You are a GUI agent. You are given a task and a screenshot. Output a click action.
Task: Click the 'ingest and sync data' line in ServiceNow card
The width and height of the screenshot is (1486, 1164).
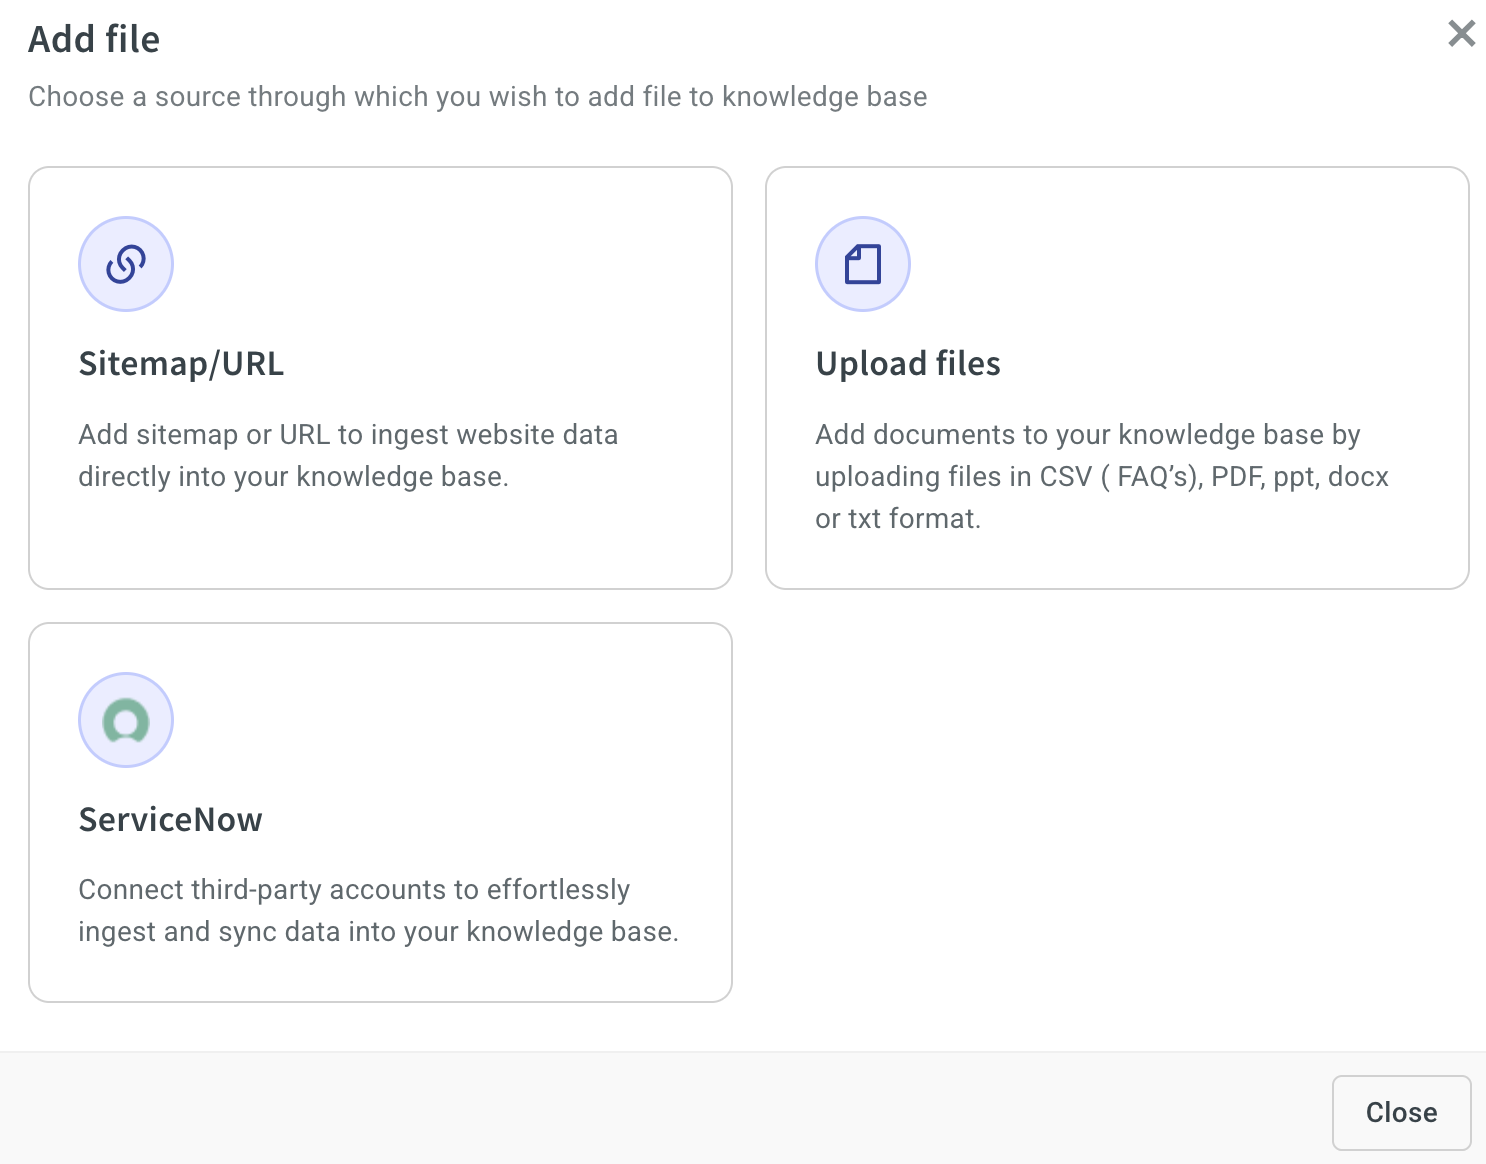pos(378,932)
